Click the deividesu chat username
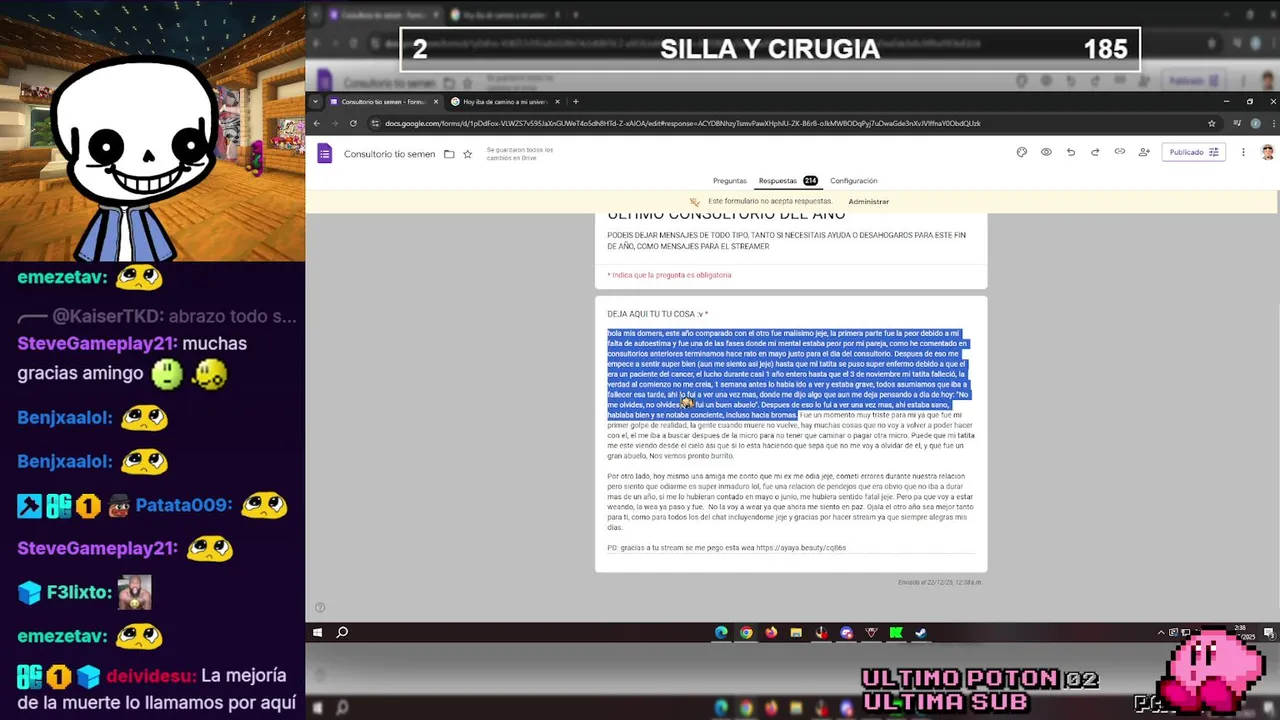The height and width of the screenshot is (720, 1280). tap(149, 676)
